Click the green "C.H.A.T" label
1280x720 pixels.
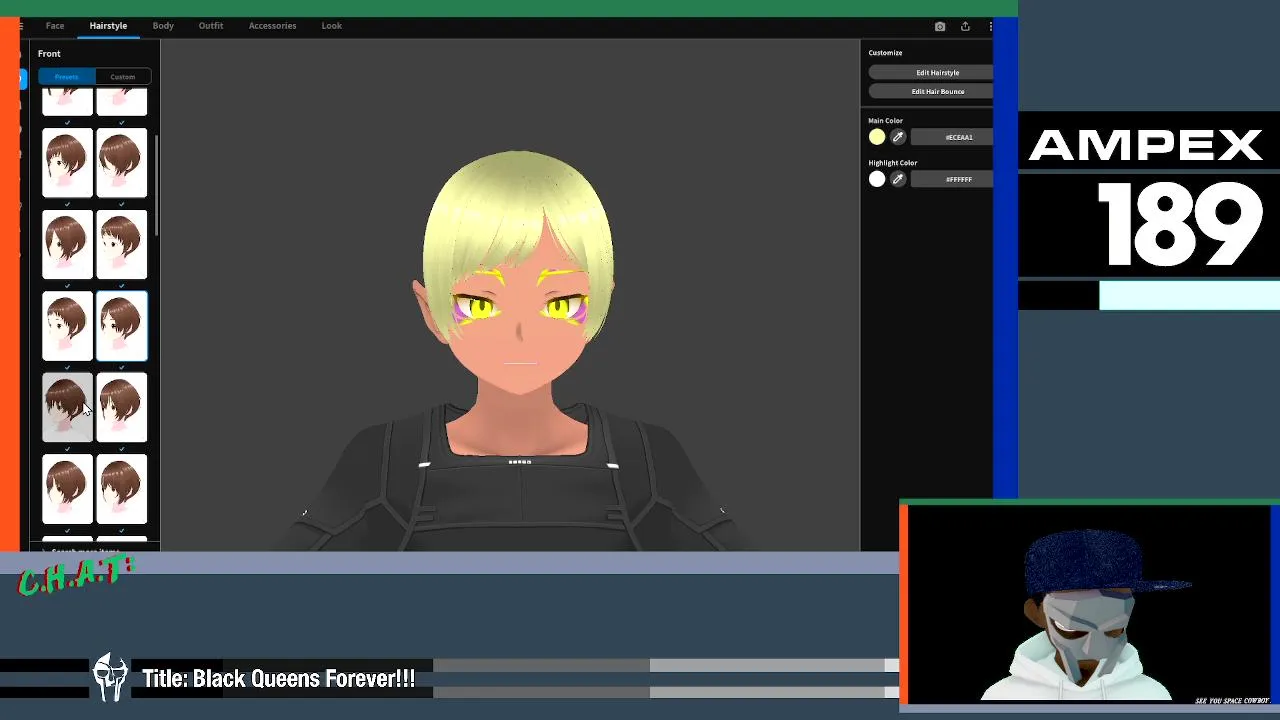pyautogui.click(x=76, y=576)
